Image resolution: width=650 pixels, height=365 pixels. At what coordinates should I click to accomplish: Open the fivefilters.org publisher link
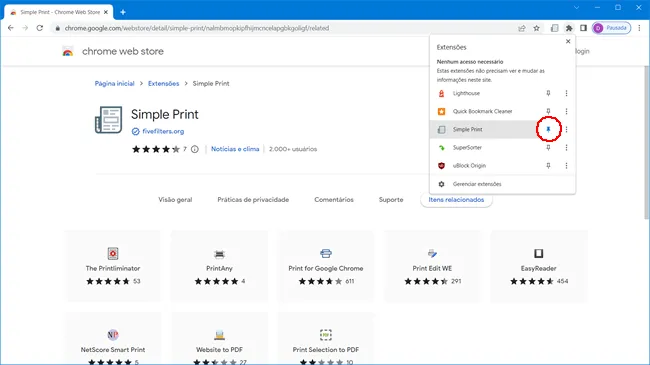click(163, 131)
